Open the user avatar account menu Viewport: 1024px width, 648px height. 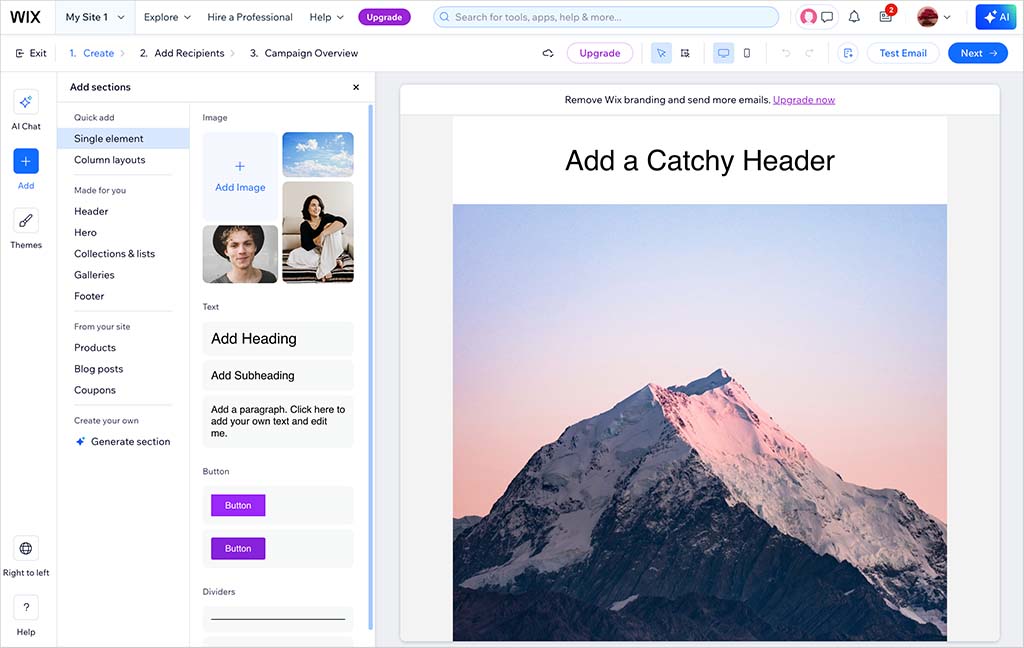point(933,17)
